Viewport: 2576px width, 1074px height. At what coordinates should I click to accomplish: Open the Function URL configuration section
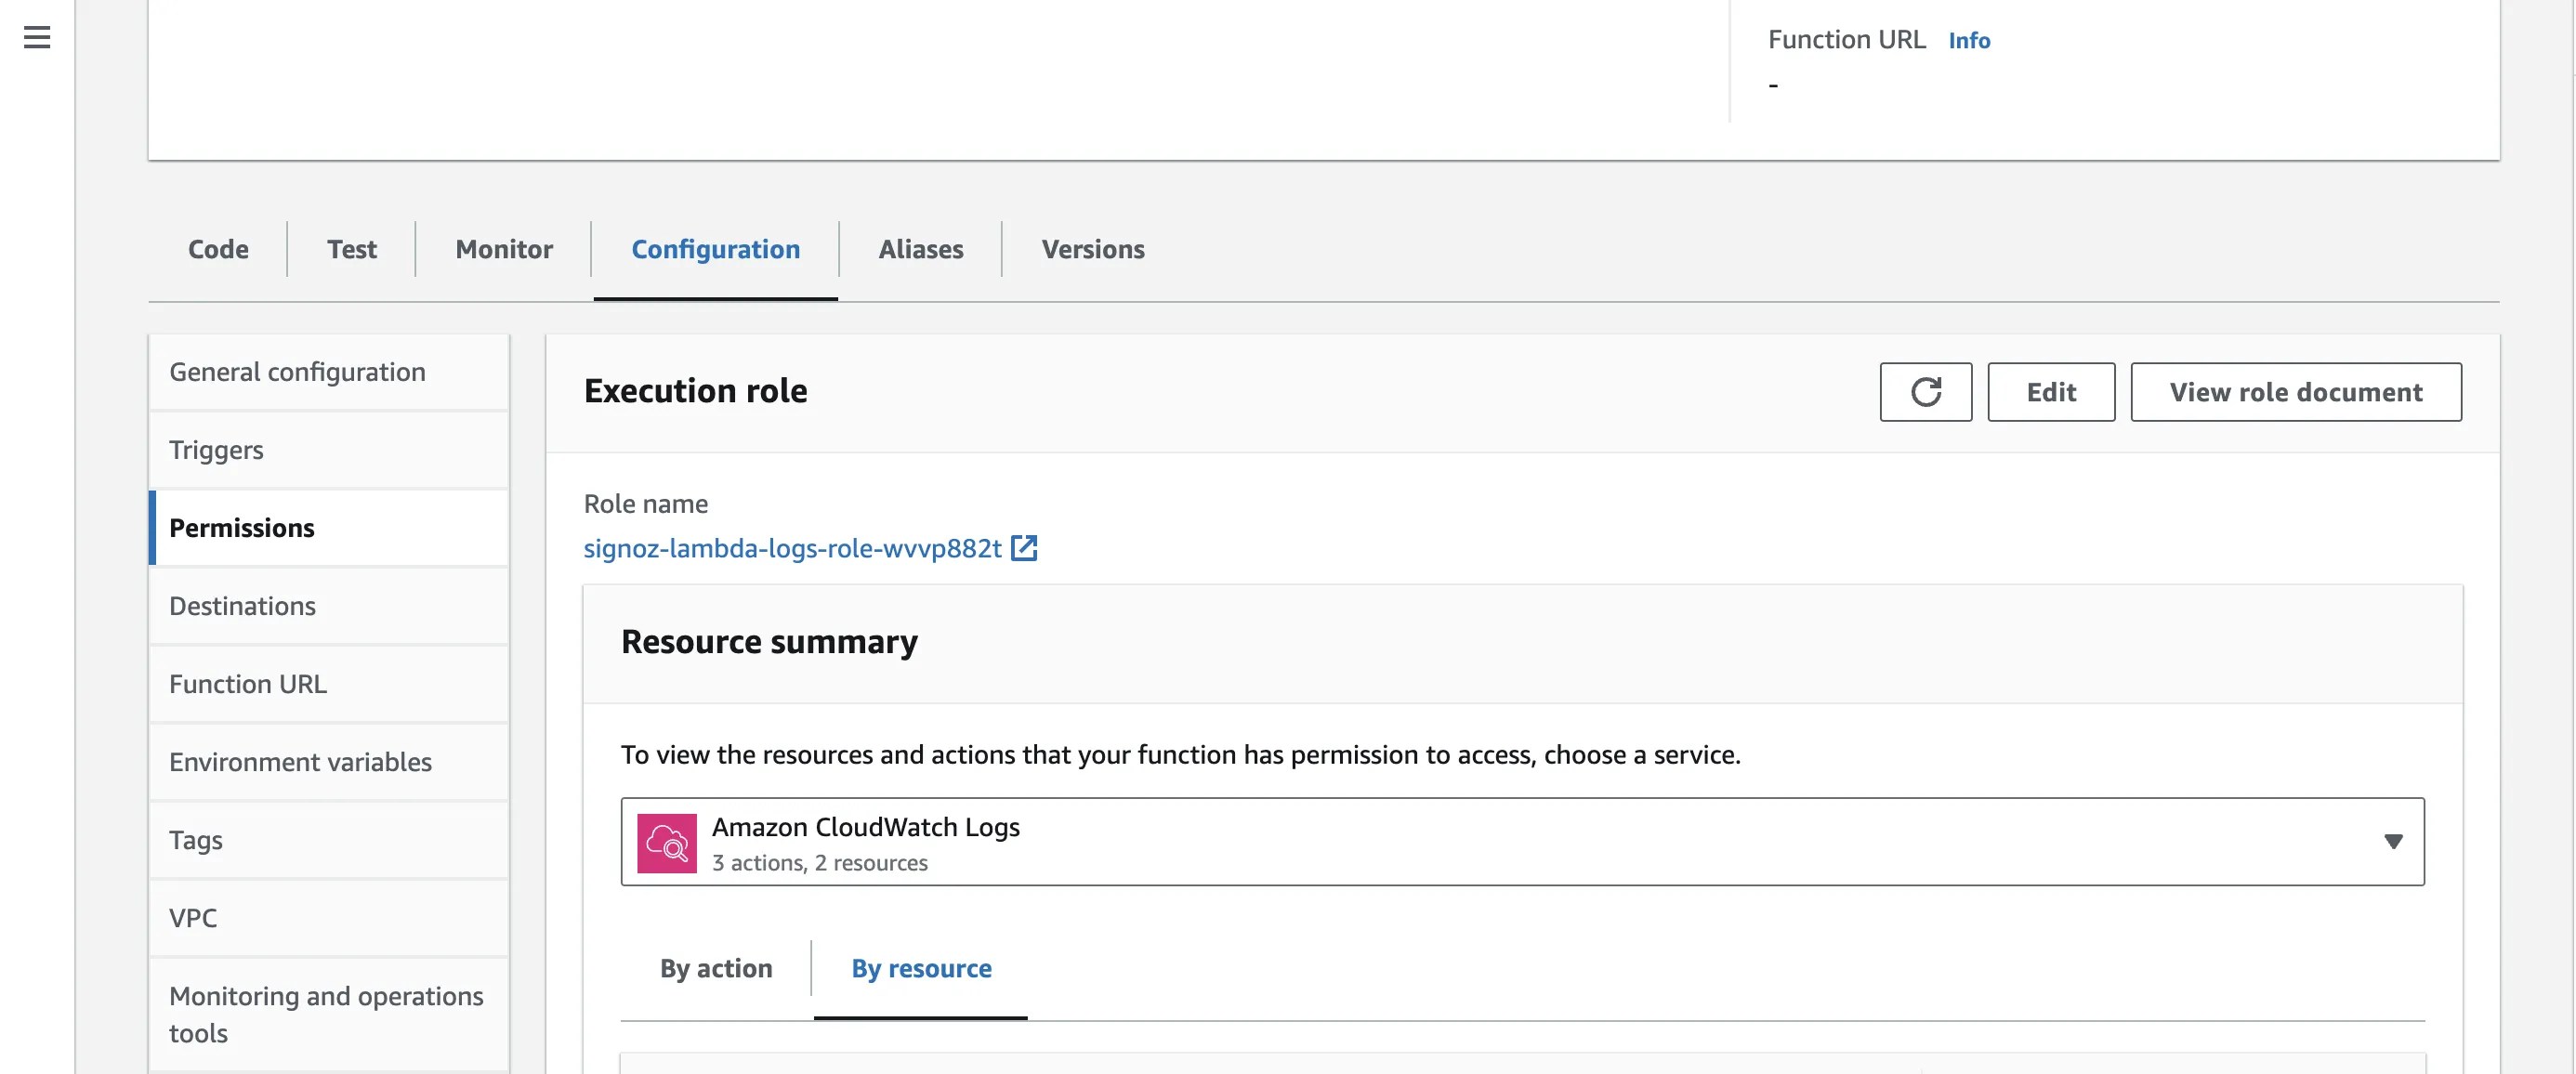click(x=248, y=683)
